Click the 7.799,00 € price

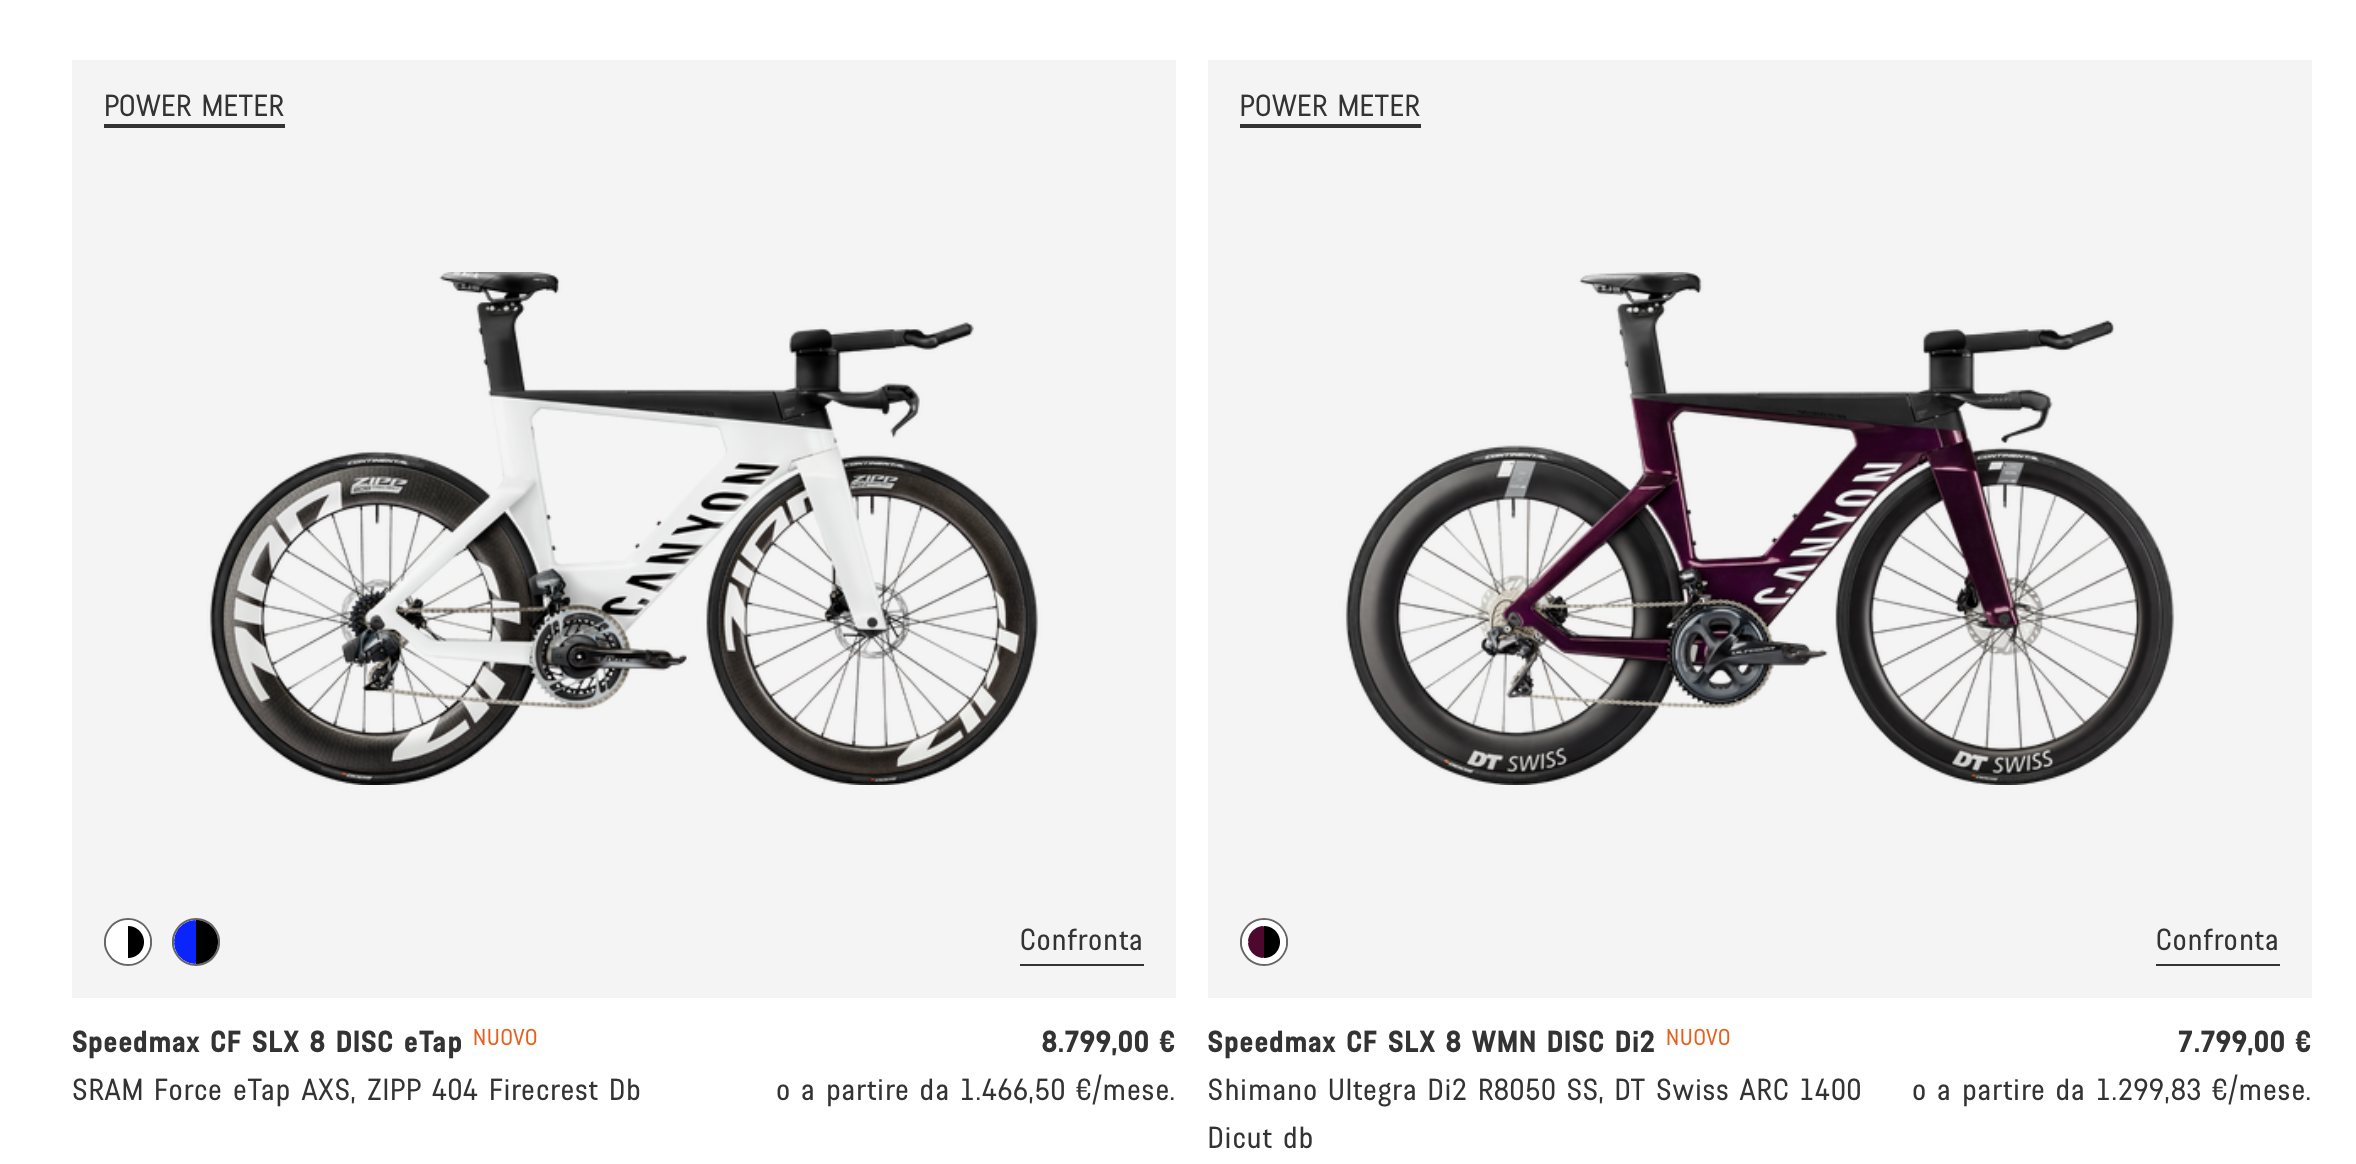(2243, 1042)
